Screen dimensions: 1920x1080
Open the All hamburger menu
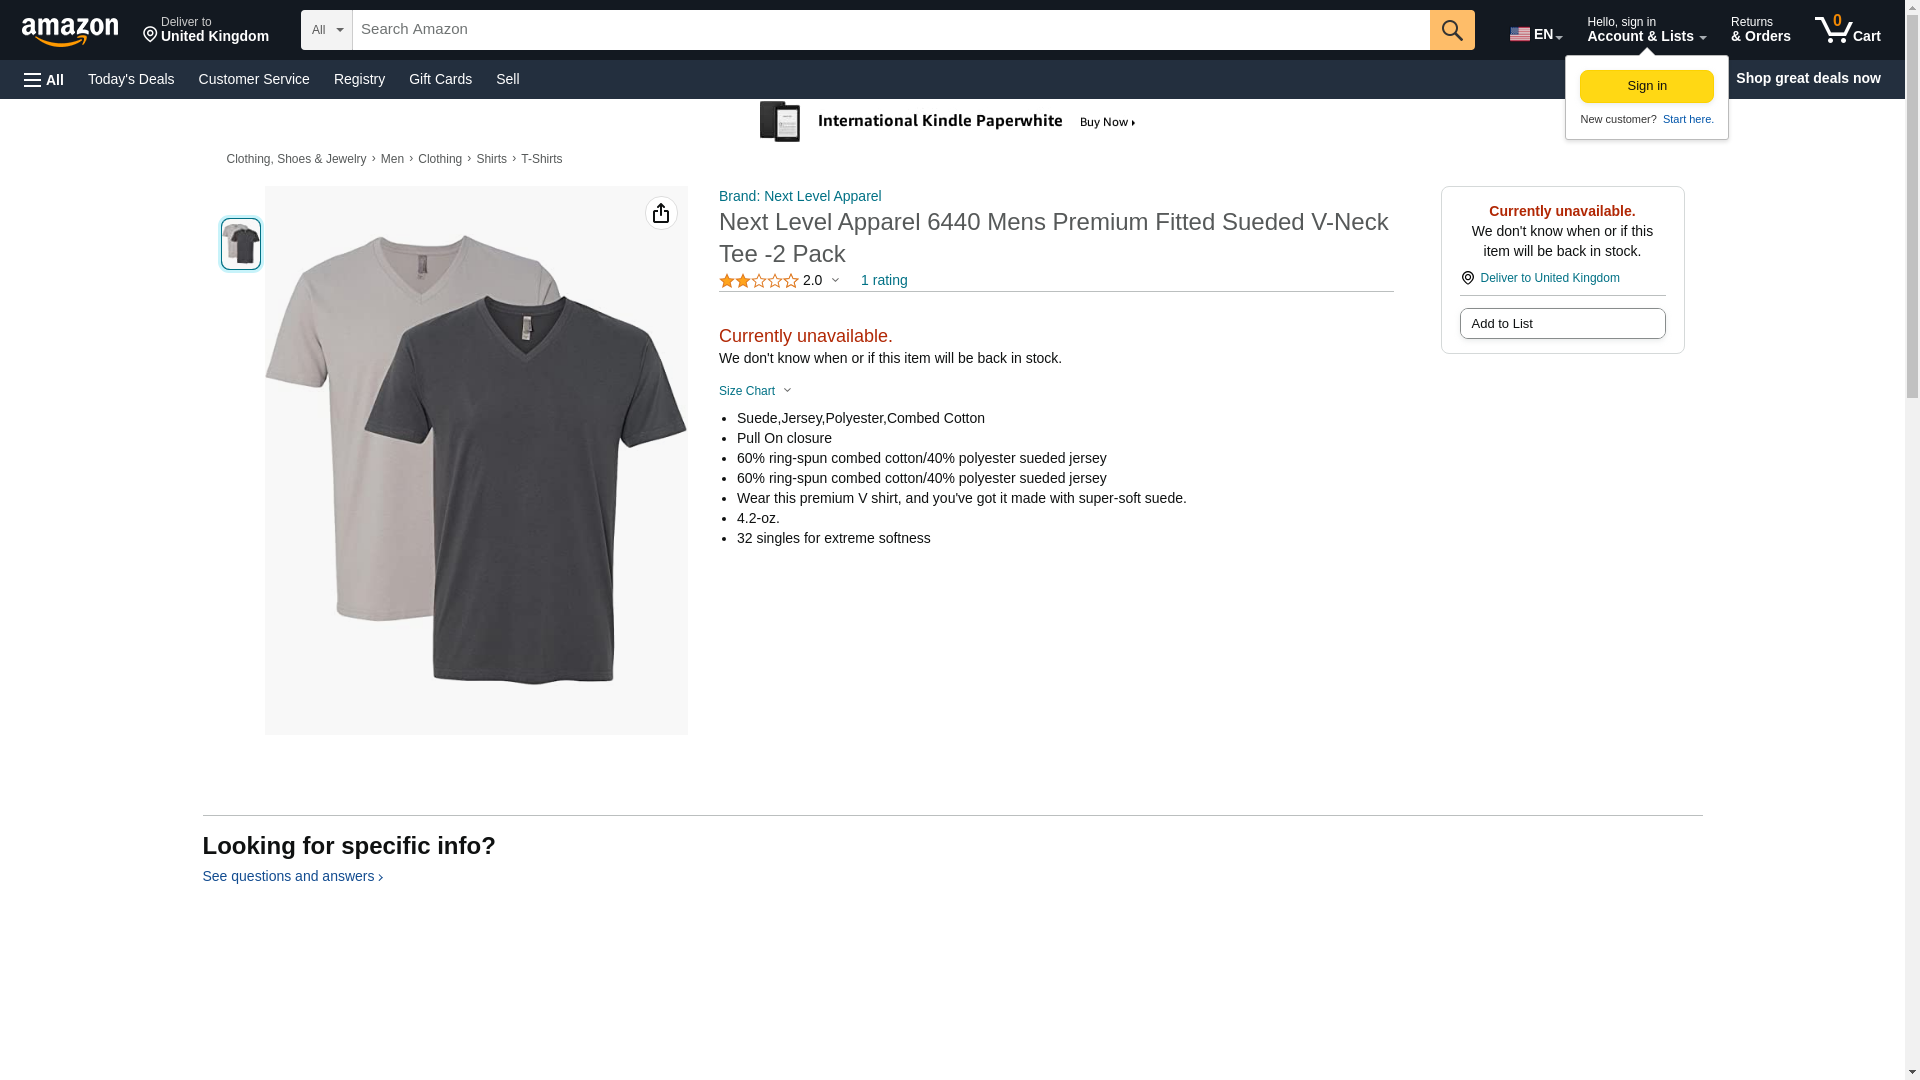(44, 79)
